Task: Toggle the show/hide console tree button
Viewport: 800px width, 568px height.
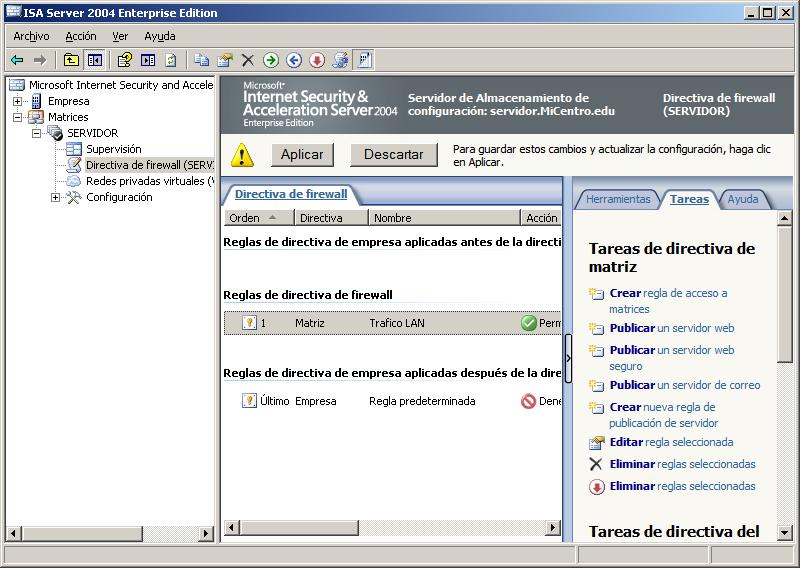Action: point(94,61)
